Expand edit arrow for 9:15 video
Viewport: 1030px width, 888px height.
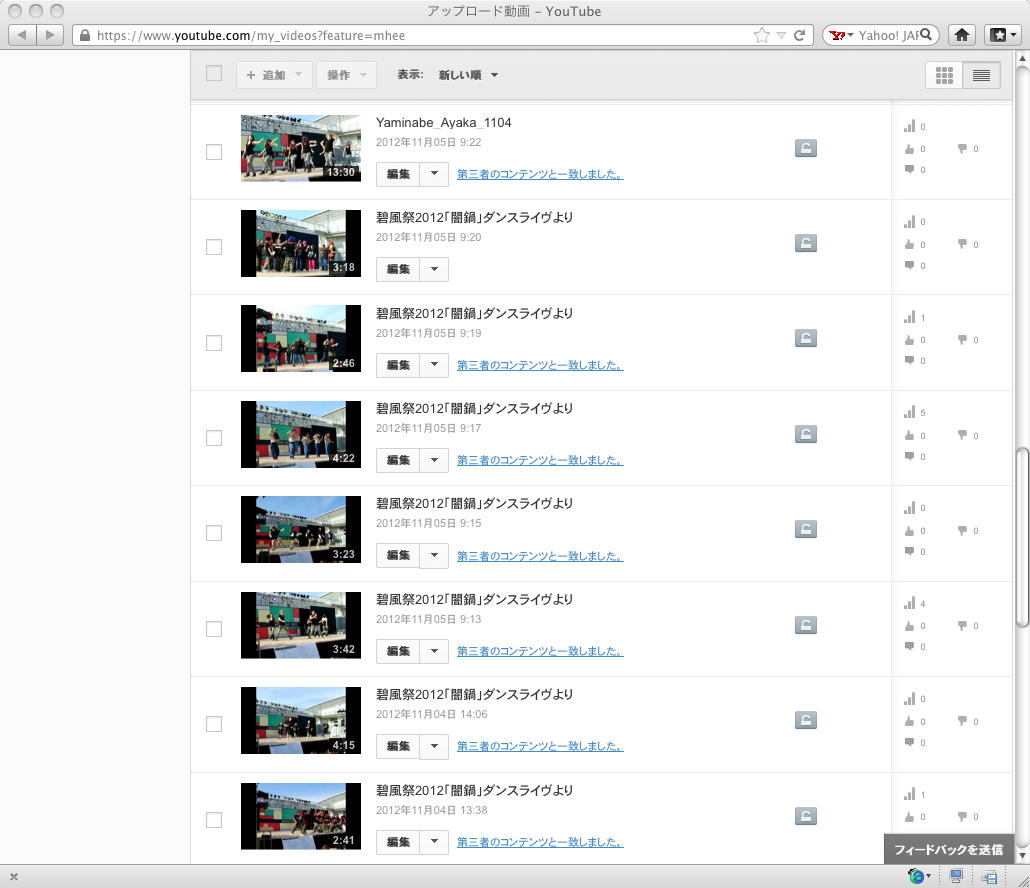pos(434,556)
